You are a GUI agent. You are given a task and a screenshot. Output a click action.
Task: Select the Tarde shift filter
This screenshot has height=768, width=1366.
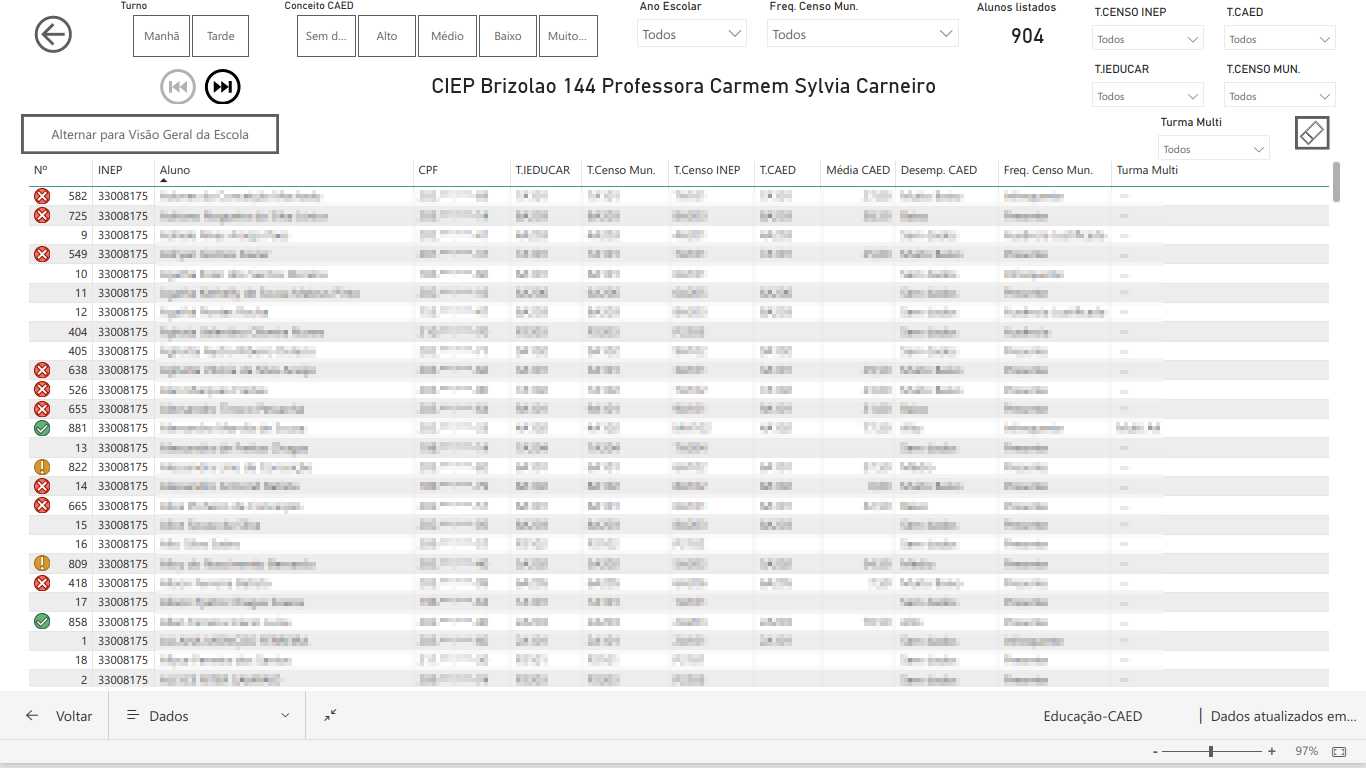coord(220,36)
